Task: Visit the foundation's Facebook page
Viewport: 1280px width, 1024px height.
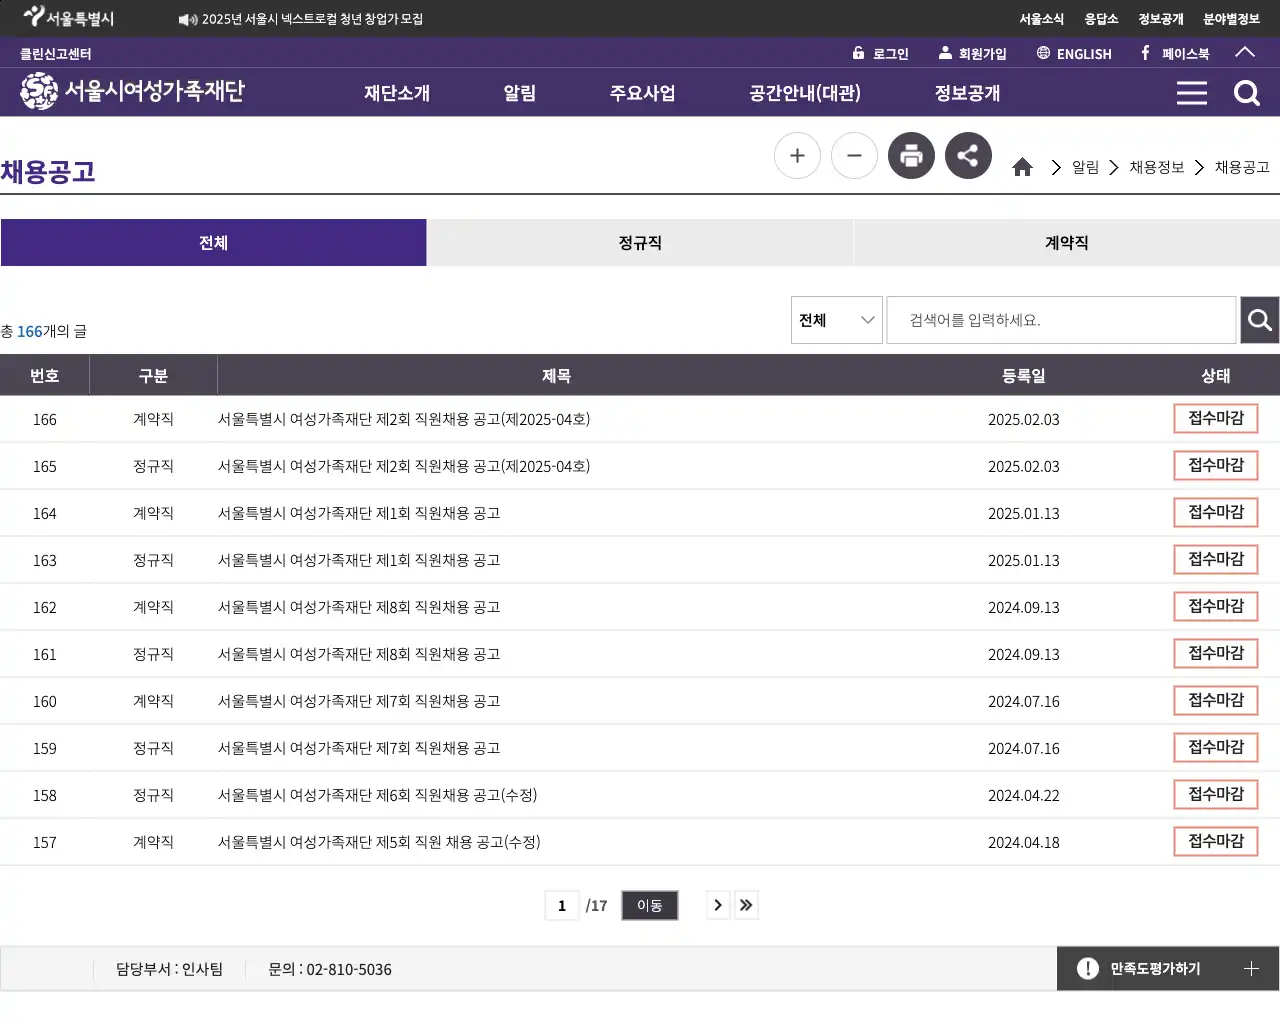Action: [x=1174, y=53]
